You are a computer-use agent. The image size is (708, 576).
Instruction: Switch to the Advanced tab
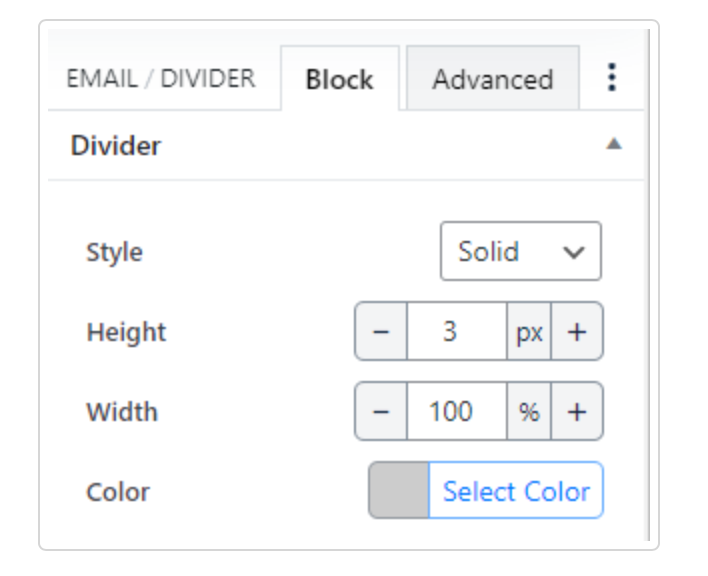pos(492,80)
